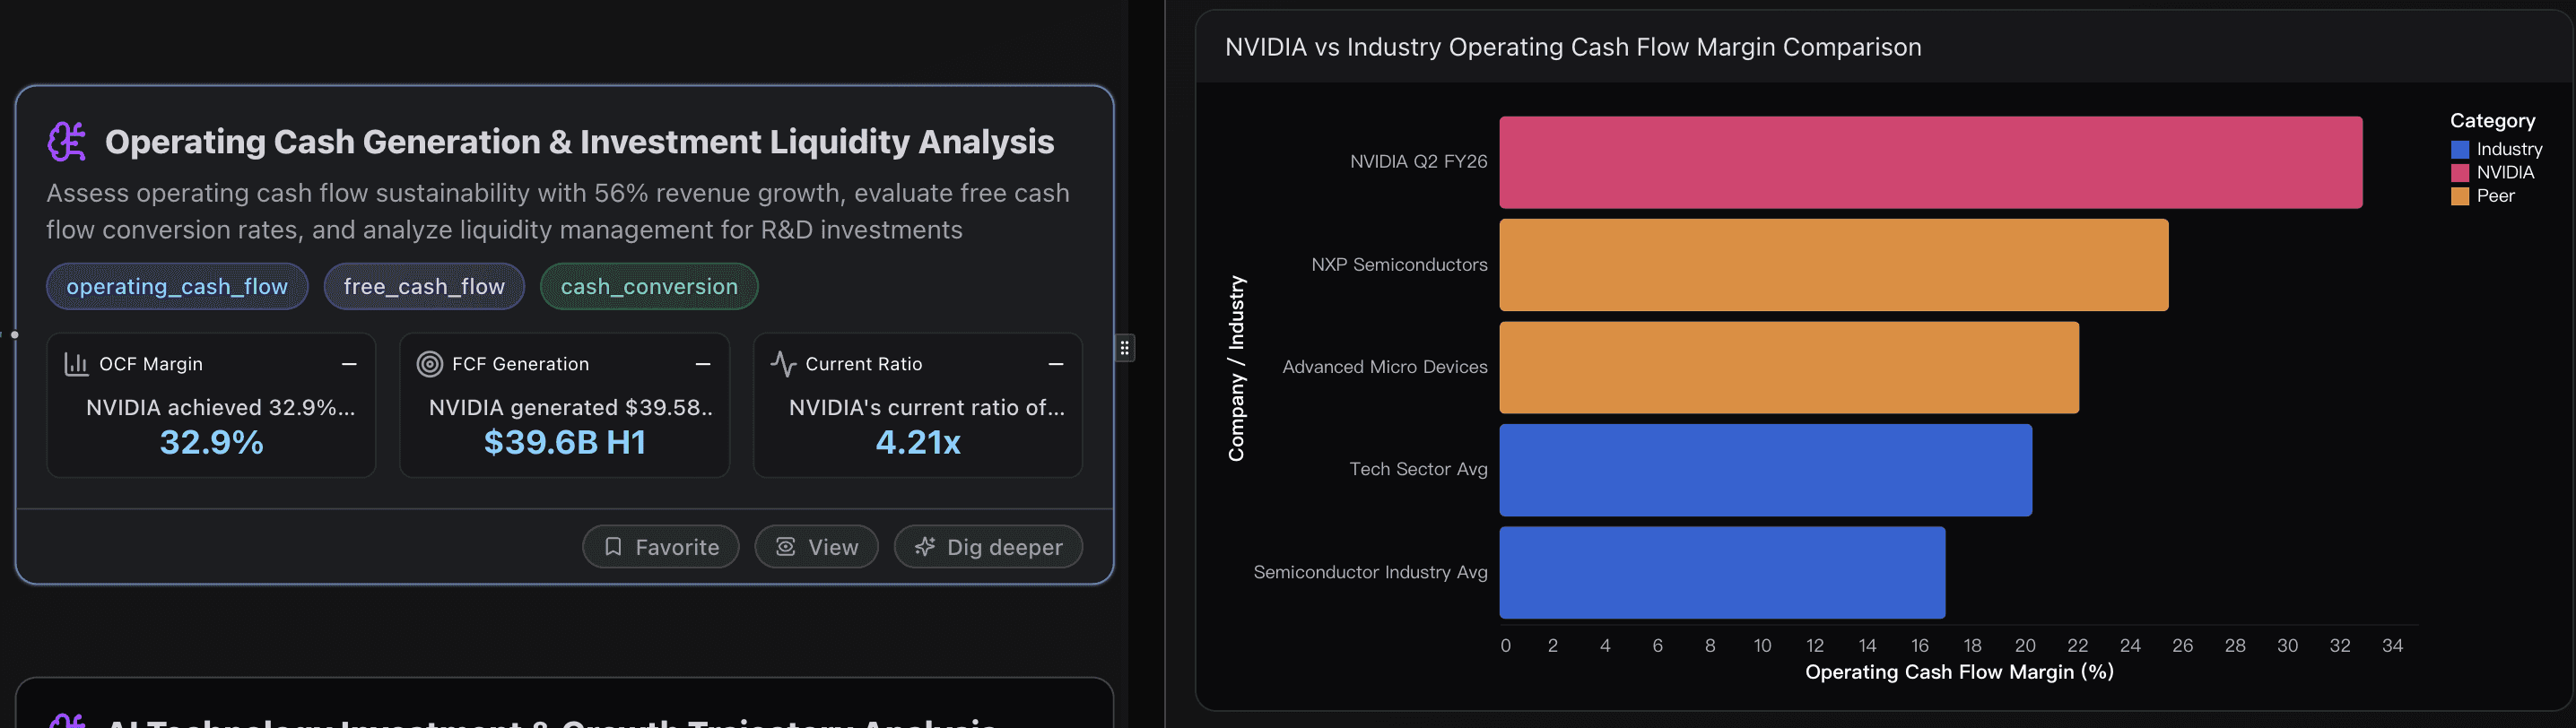Image resolution: width=2576 pixels, height=728 pixels.
Task: Click the Semiconductor Industry Avg bar
Action: pos(1722,572)
